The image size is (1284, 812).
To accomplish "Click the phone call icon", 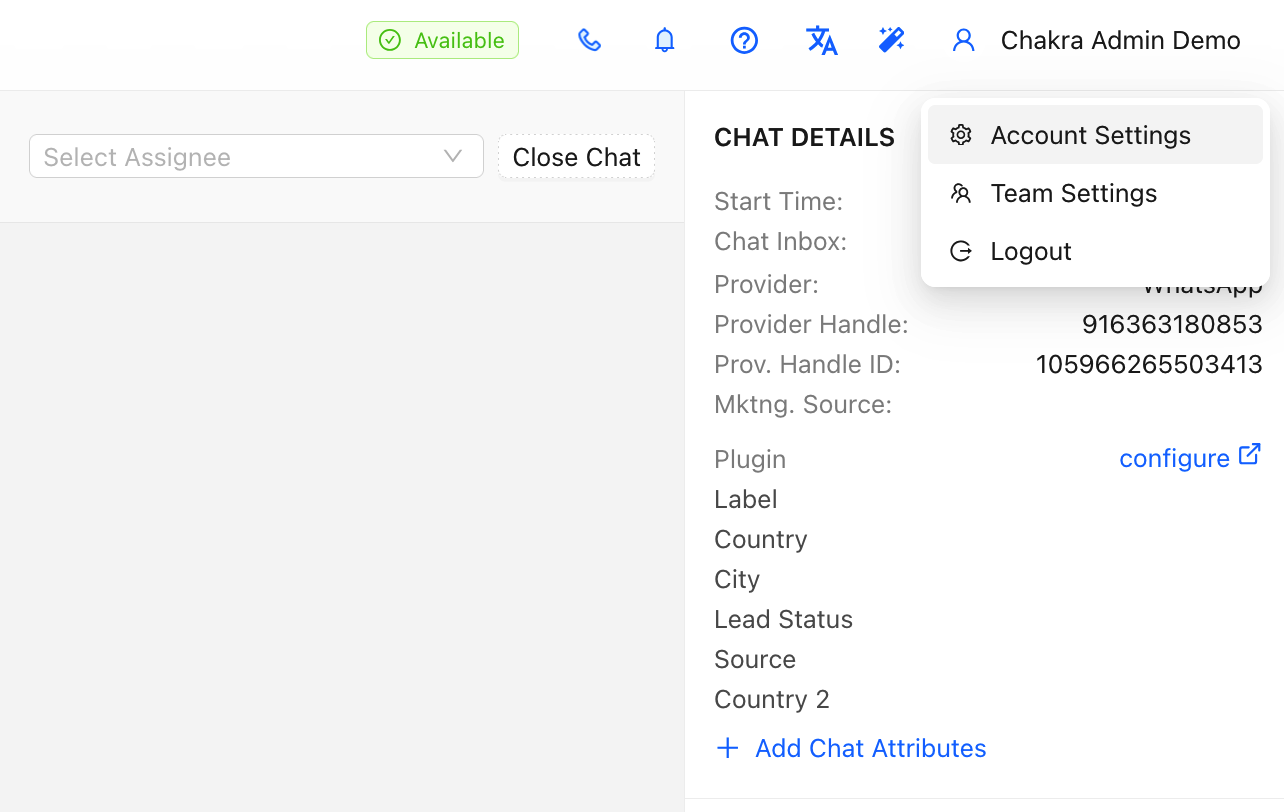I will coord(590,41).
